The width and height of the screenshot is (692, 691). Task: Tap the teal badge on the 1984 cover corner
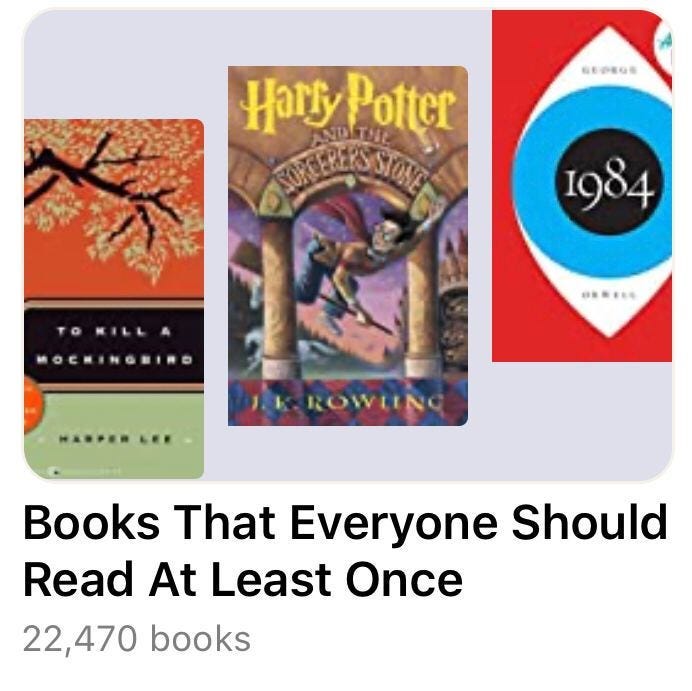(663, 42)
